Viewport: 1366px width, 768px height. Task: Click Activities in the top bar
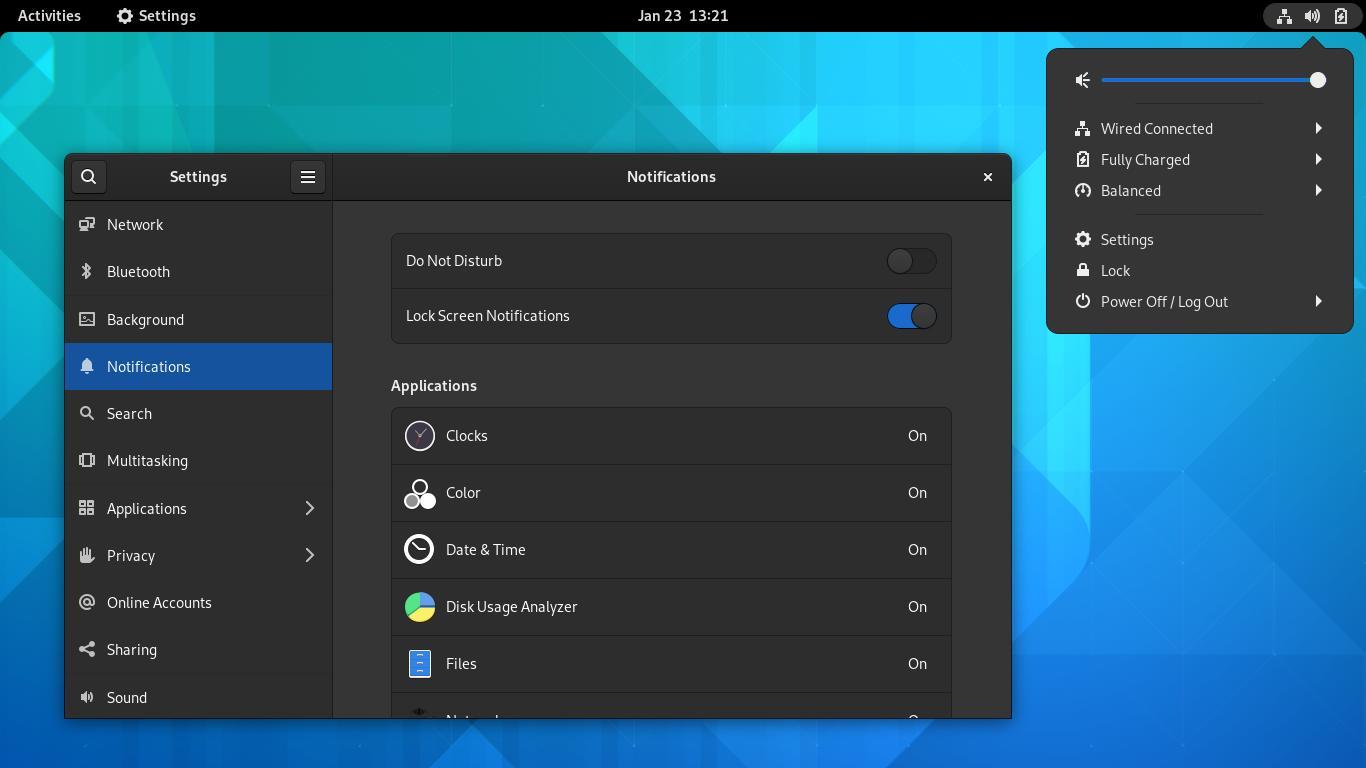(x=48, y=15)
